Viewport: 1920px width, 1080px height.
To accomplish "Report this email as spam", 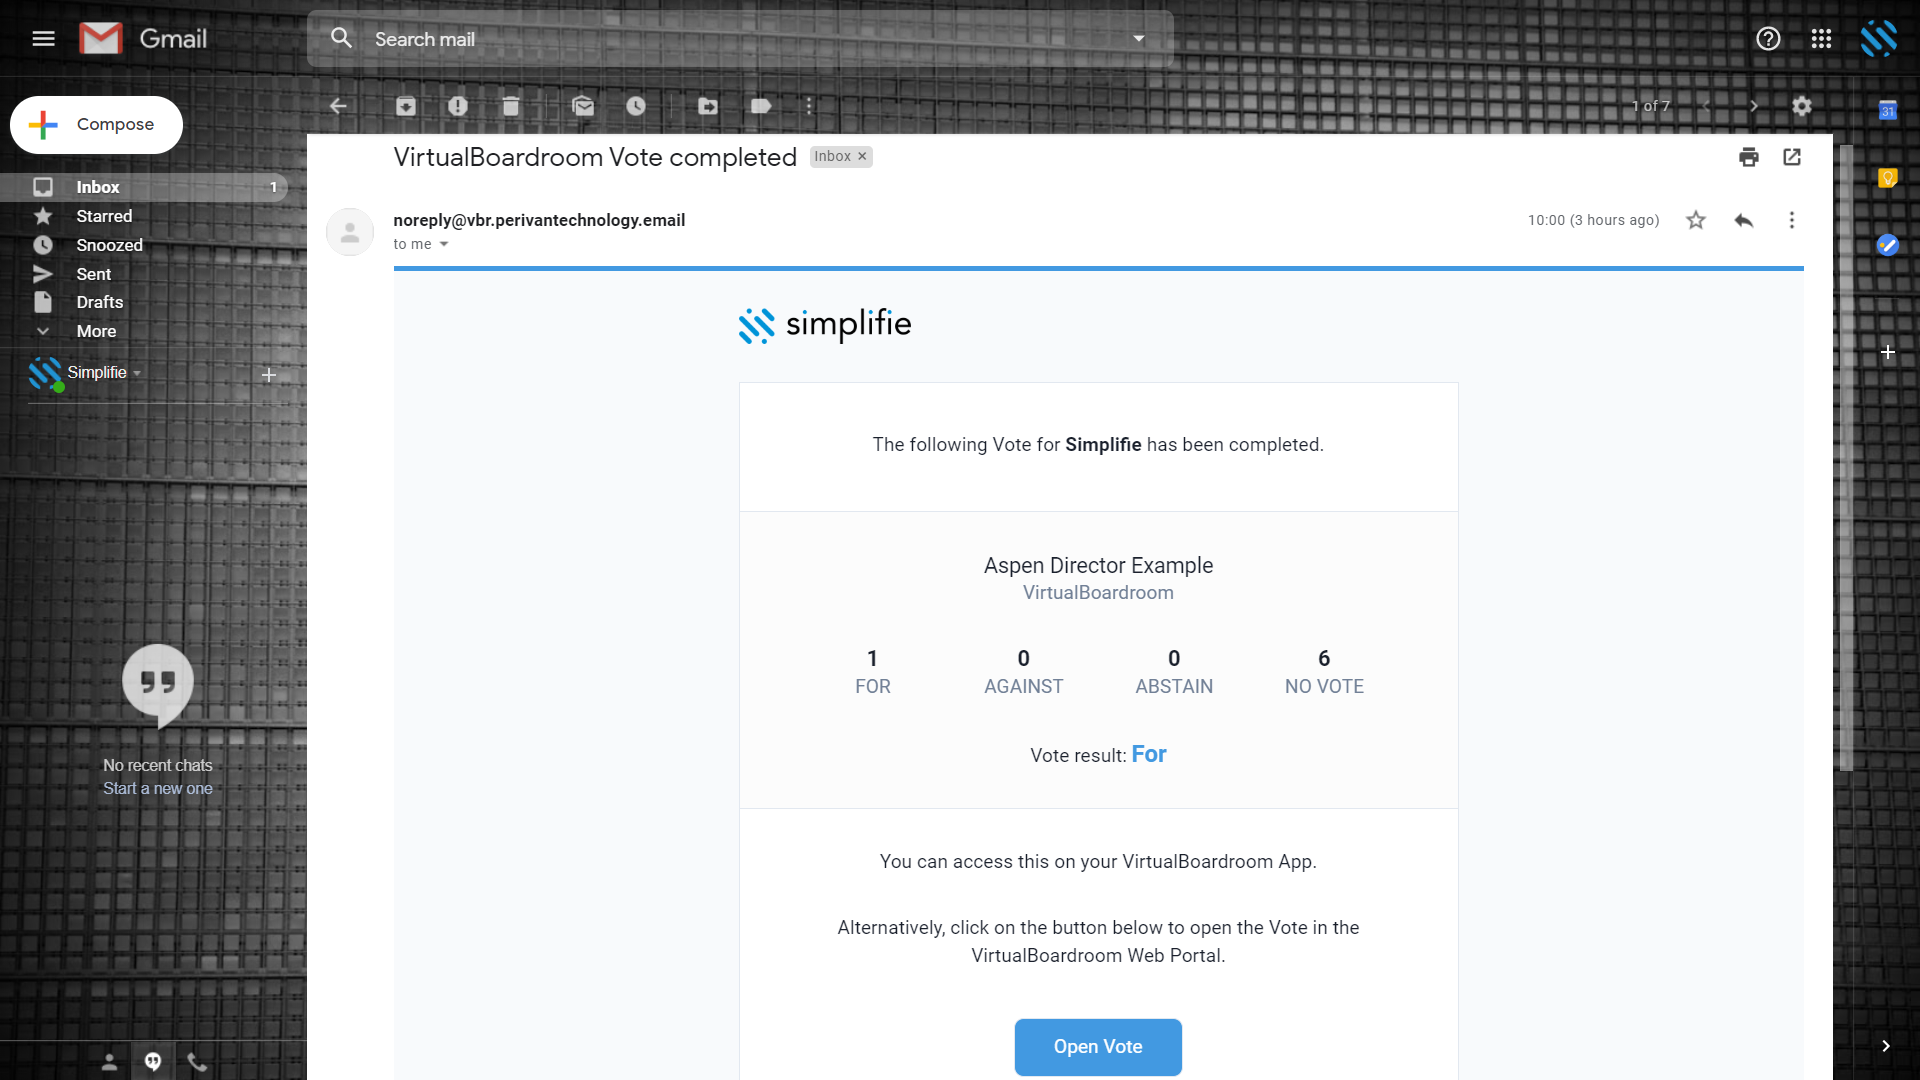I will click(458, 106).
